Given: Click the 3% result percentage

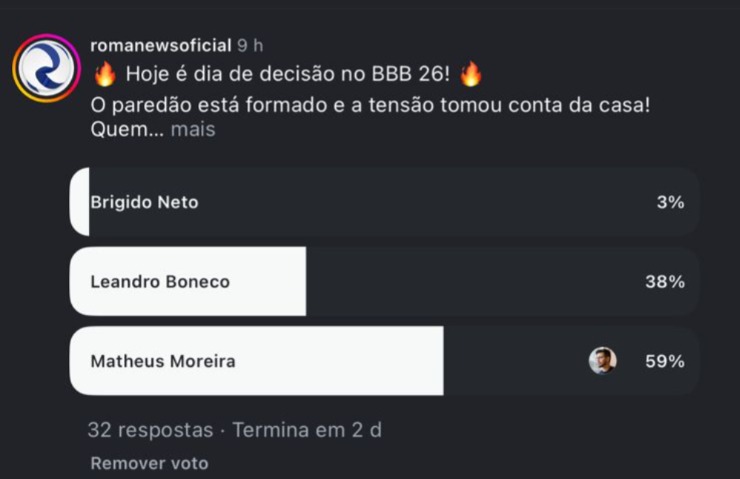Looking at the screenshot, I should click(670, 202).
